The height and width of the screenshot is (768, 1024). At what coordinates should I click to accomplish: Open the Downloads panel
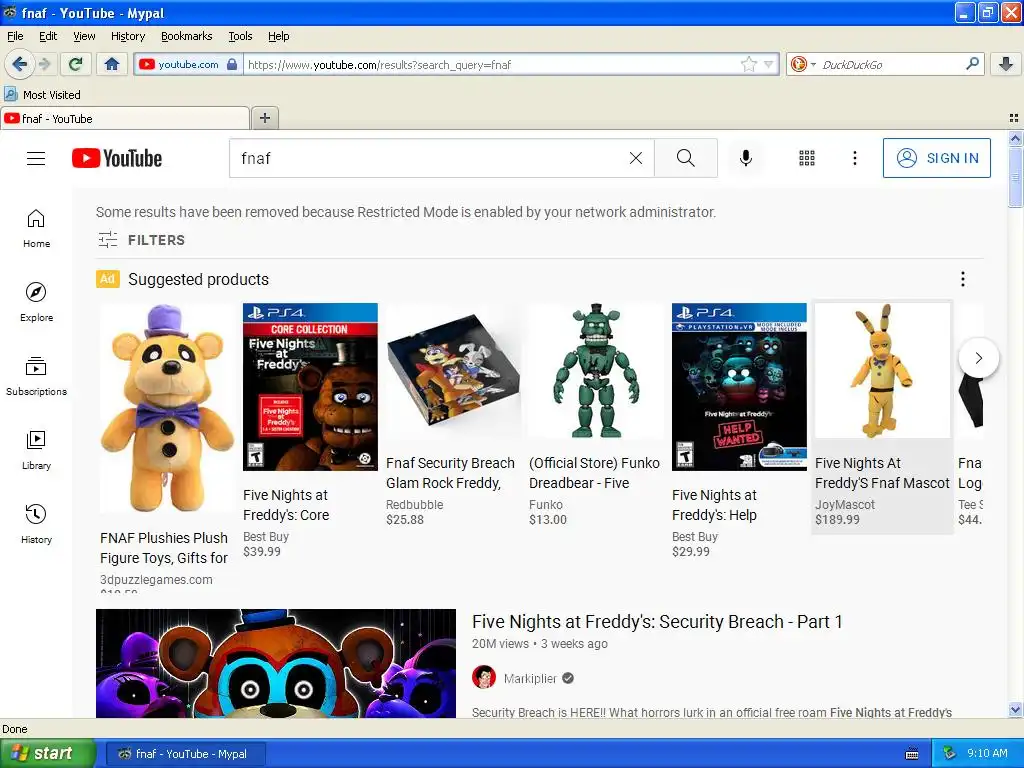(1006, 64)
